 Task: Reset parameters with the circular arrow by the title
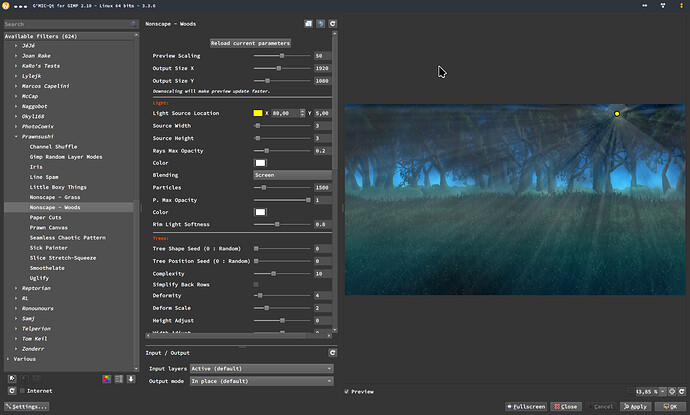(x=332, y=22)
